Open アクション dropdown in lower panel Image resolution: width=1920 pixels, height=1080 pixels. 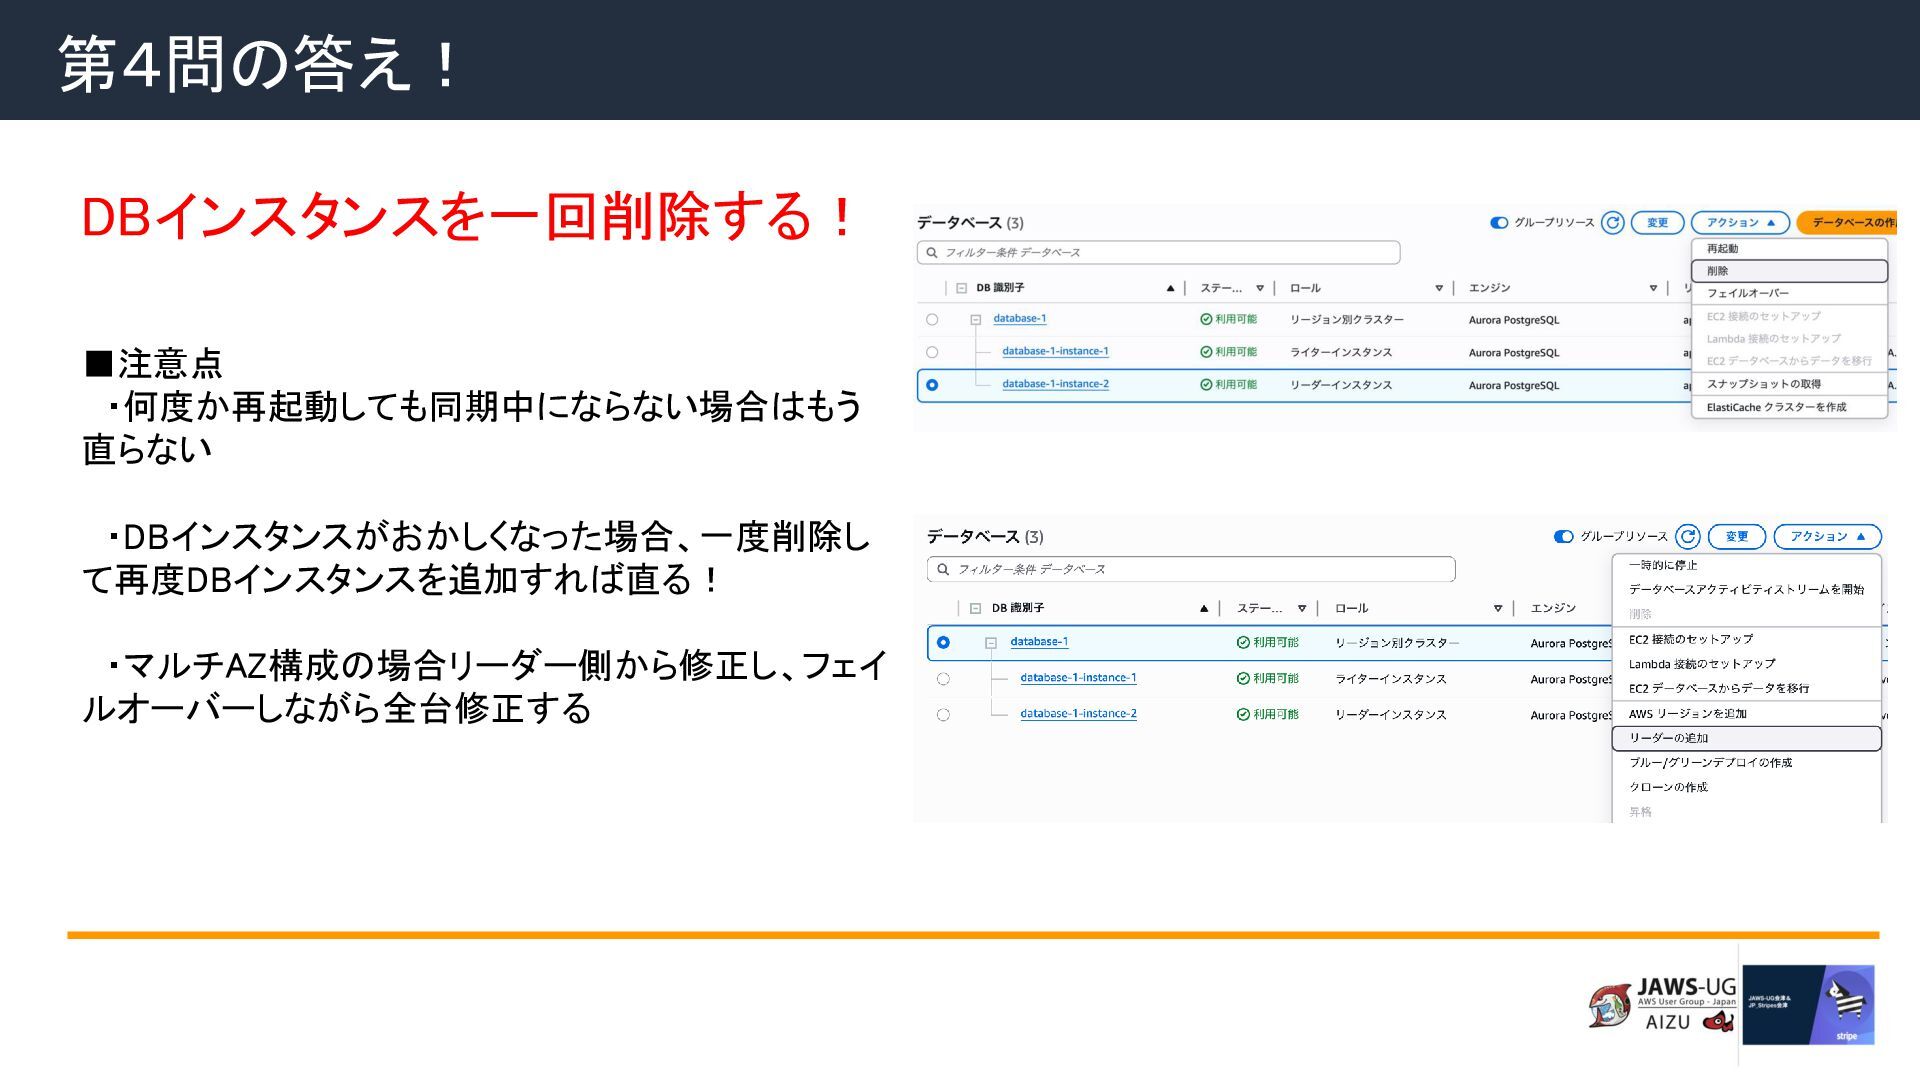coord(1827,537)
